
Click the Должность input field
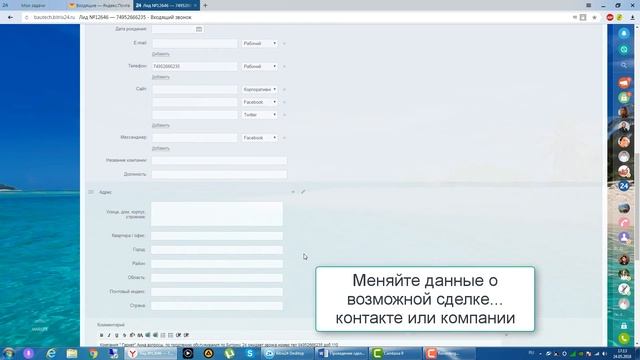click(x=219, y=174)
